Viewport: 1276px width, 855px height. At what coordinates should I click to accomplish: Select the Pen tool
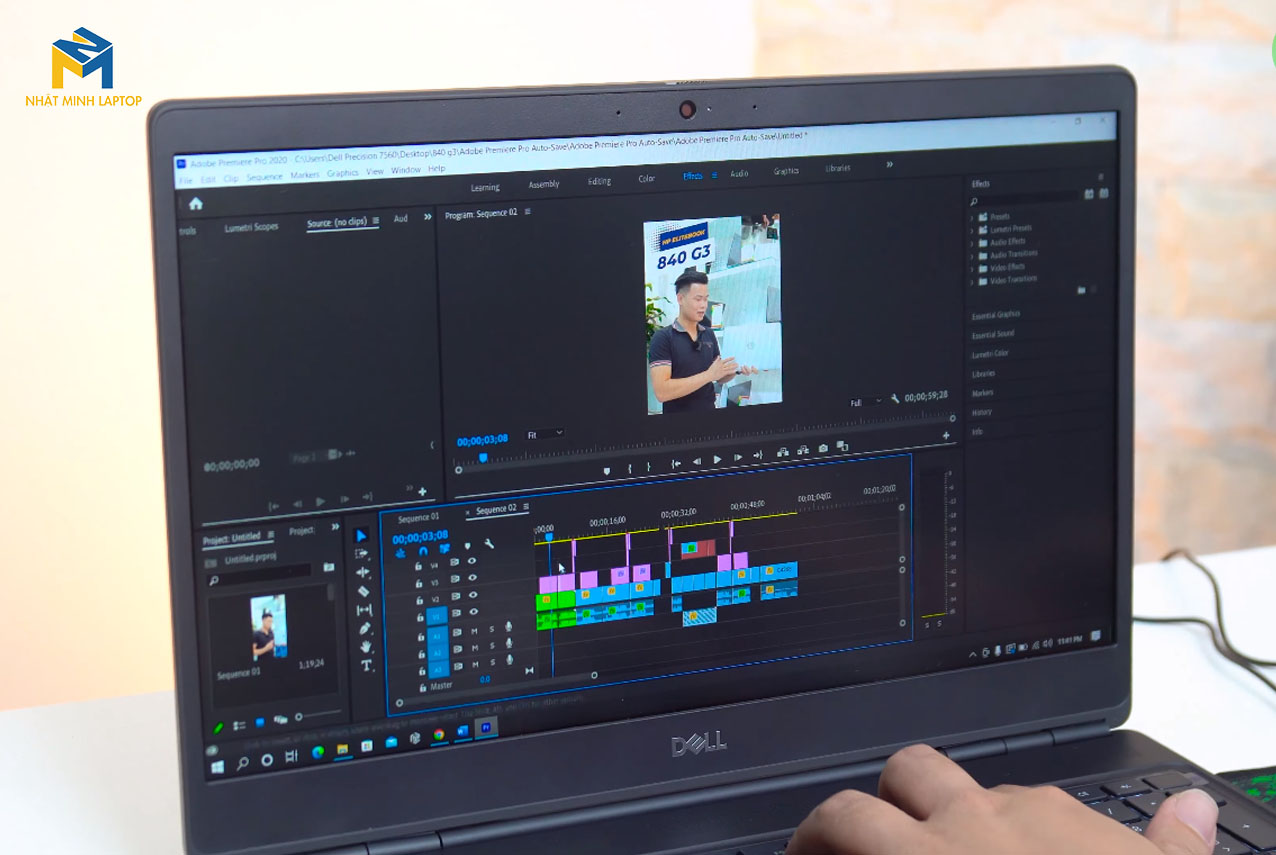tap(365, 628)
